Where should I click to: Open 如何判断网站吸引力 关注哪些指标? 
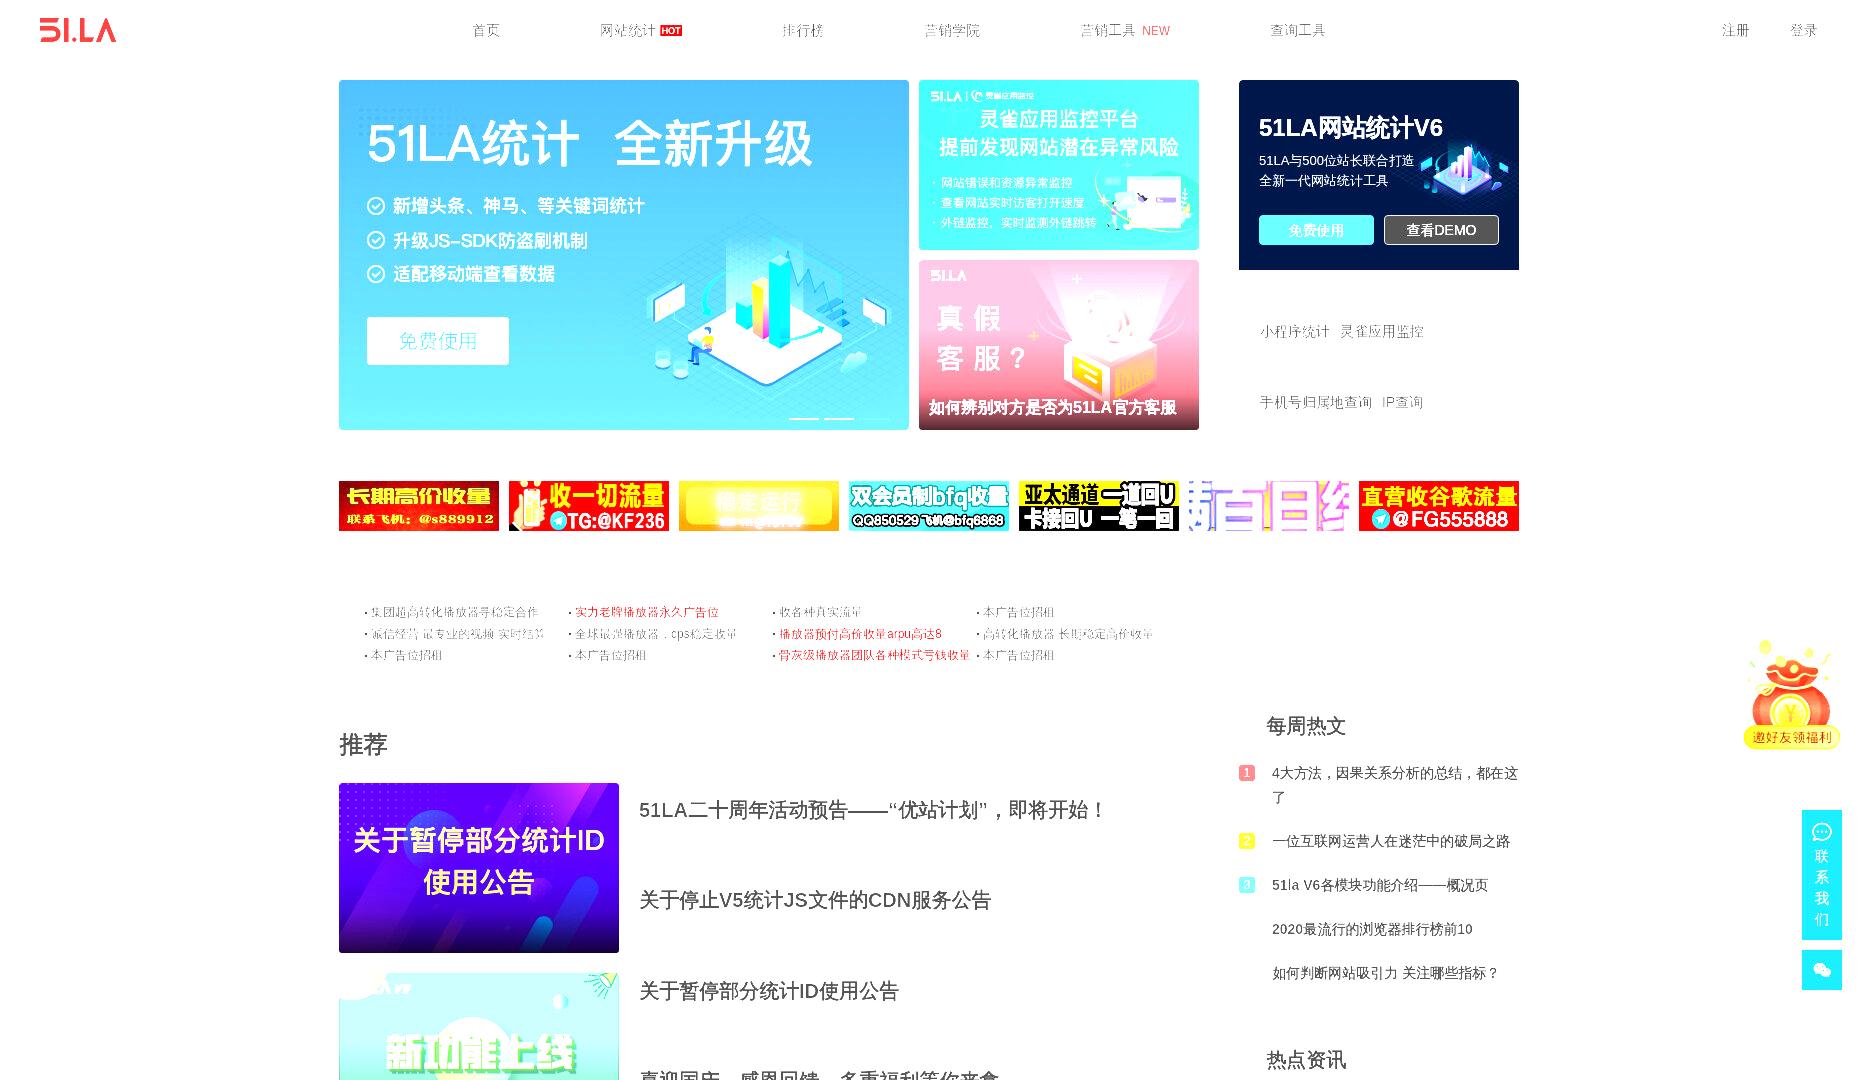(x=1386, y=973)
